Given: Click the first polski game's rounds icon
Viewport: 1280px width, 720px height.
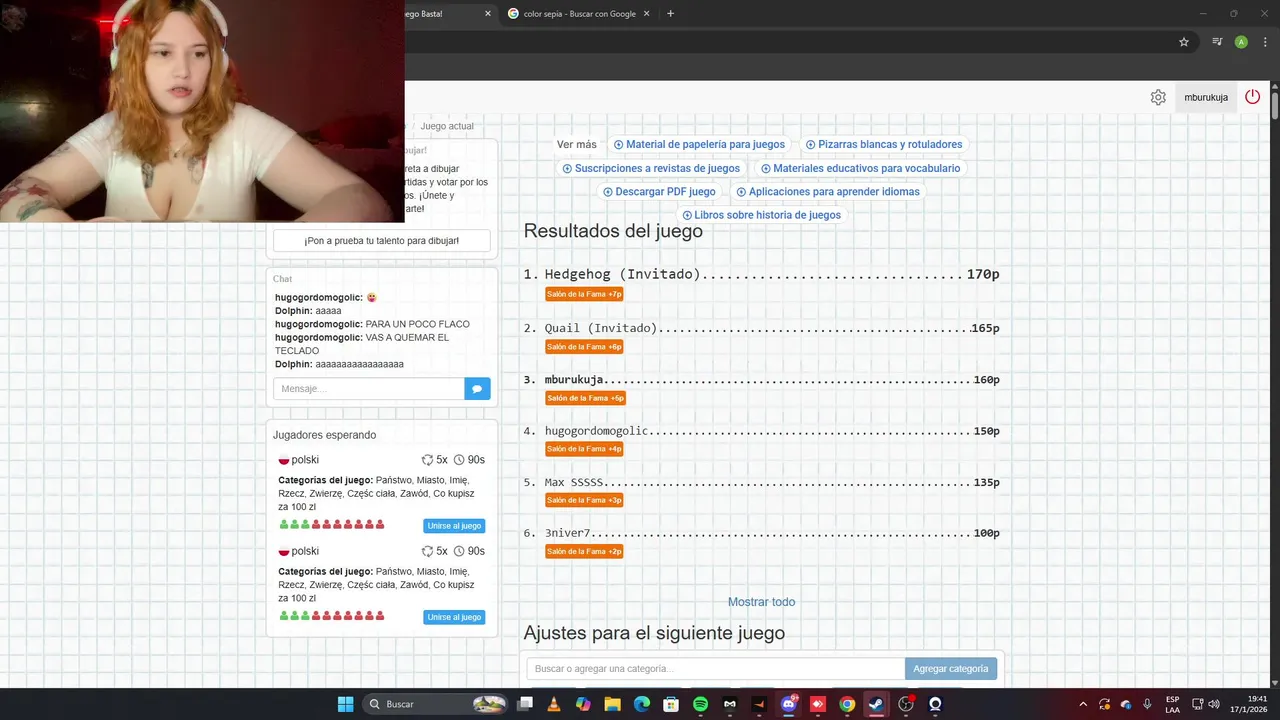Looking at the screenshot, I should point(428,460).
